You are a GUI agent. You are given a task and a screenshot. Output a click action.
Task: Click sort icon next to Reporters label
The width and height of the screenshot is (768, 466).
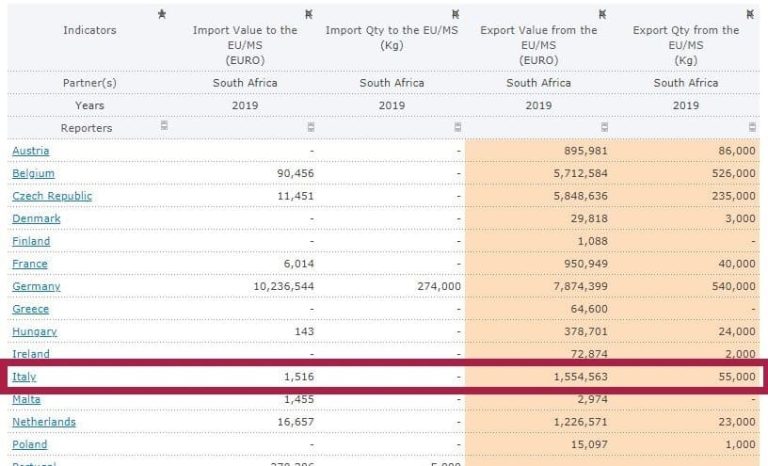(164, 125)
